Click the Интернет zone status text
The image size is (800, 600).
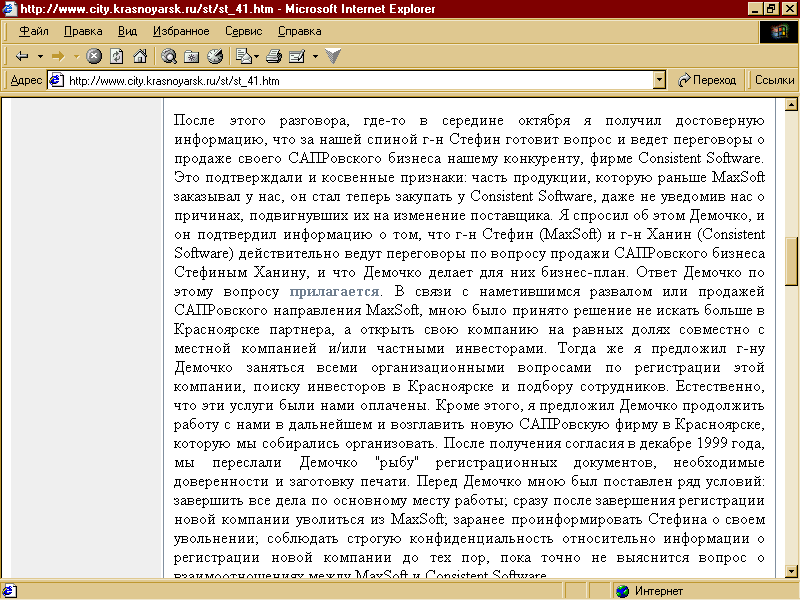coord(659,591)
